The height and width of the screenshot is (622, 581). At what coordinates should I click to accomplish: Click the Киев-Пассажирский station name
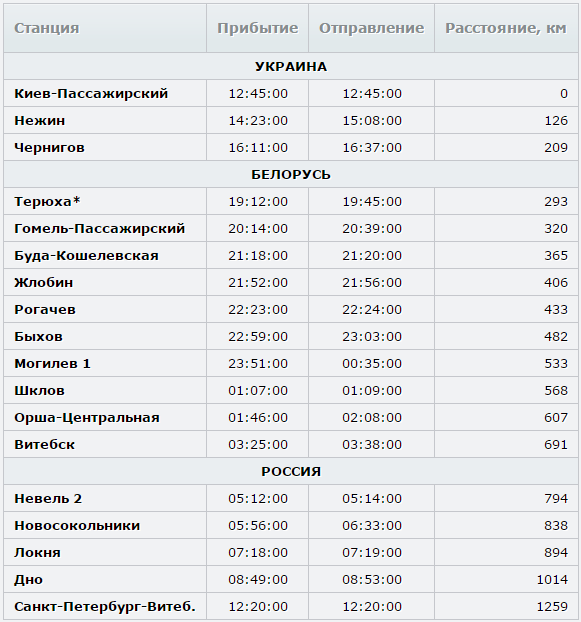(x=91, y=94)
